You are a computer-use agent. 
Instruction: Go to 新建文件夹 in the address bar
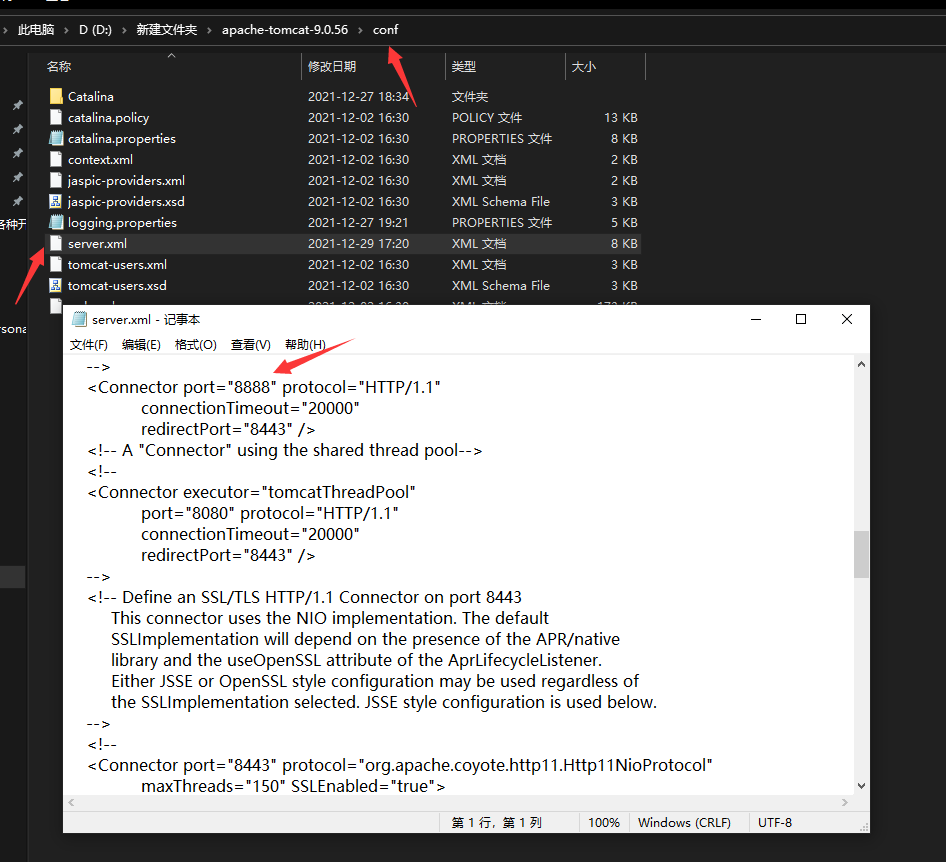pyautogui.click(x=165, y=30)
